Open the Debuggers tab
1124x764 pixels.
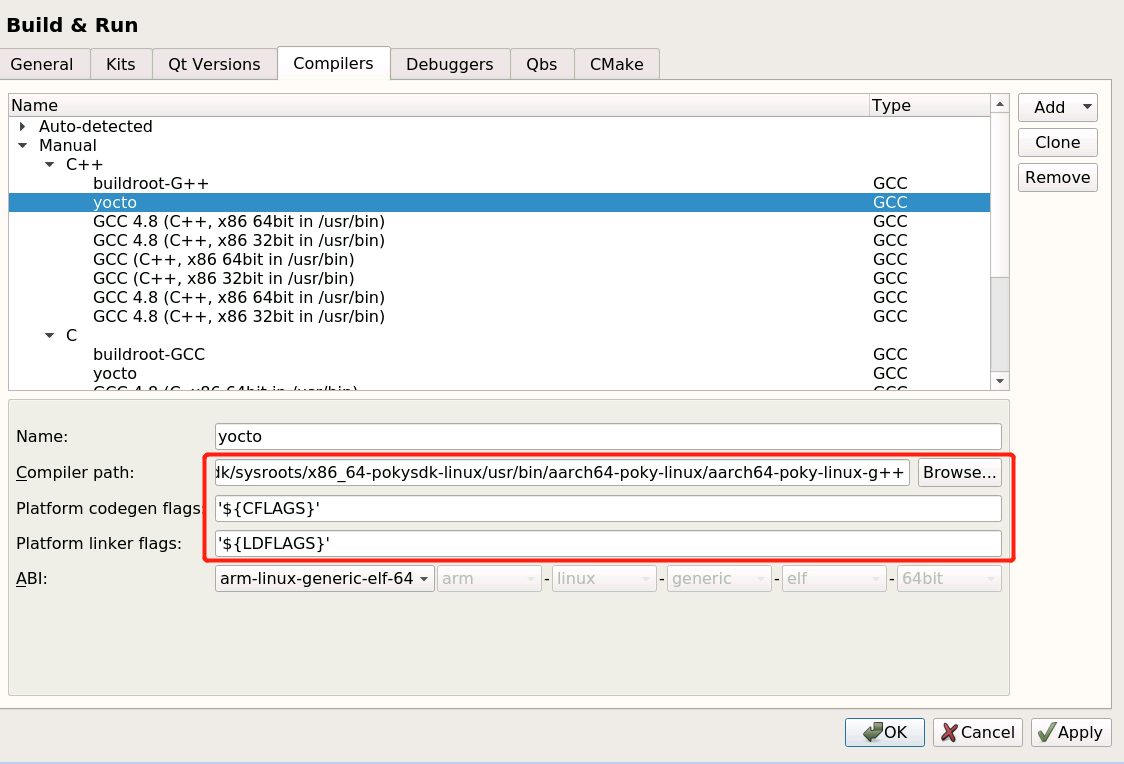click(x=449, y=63)
